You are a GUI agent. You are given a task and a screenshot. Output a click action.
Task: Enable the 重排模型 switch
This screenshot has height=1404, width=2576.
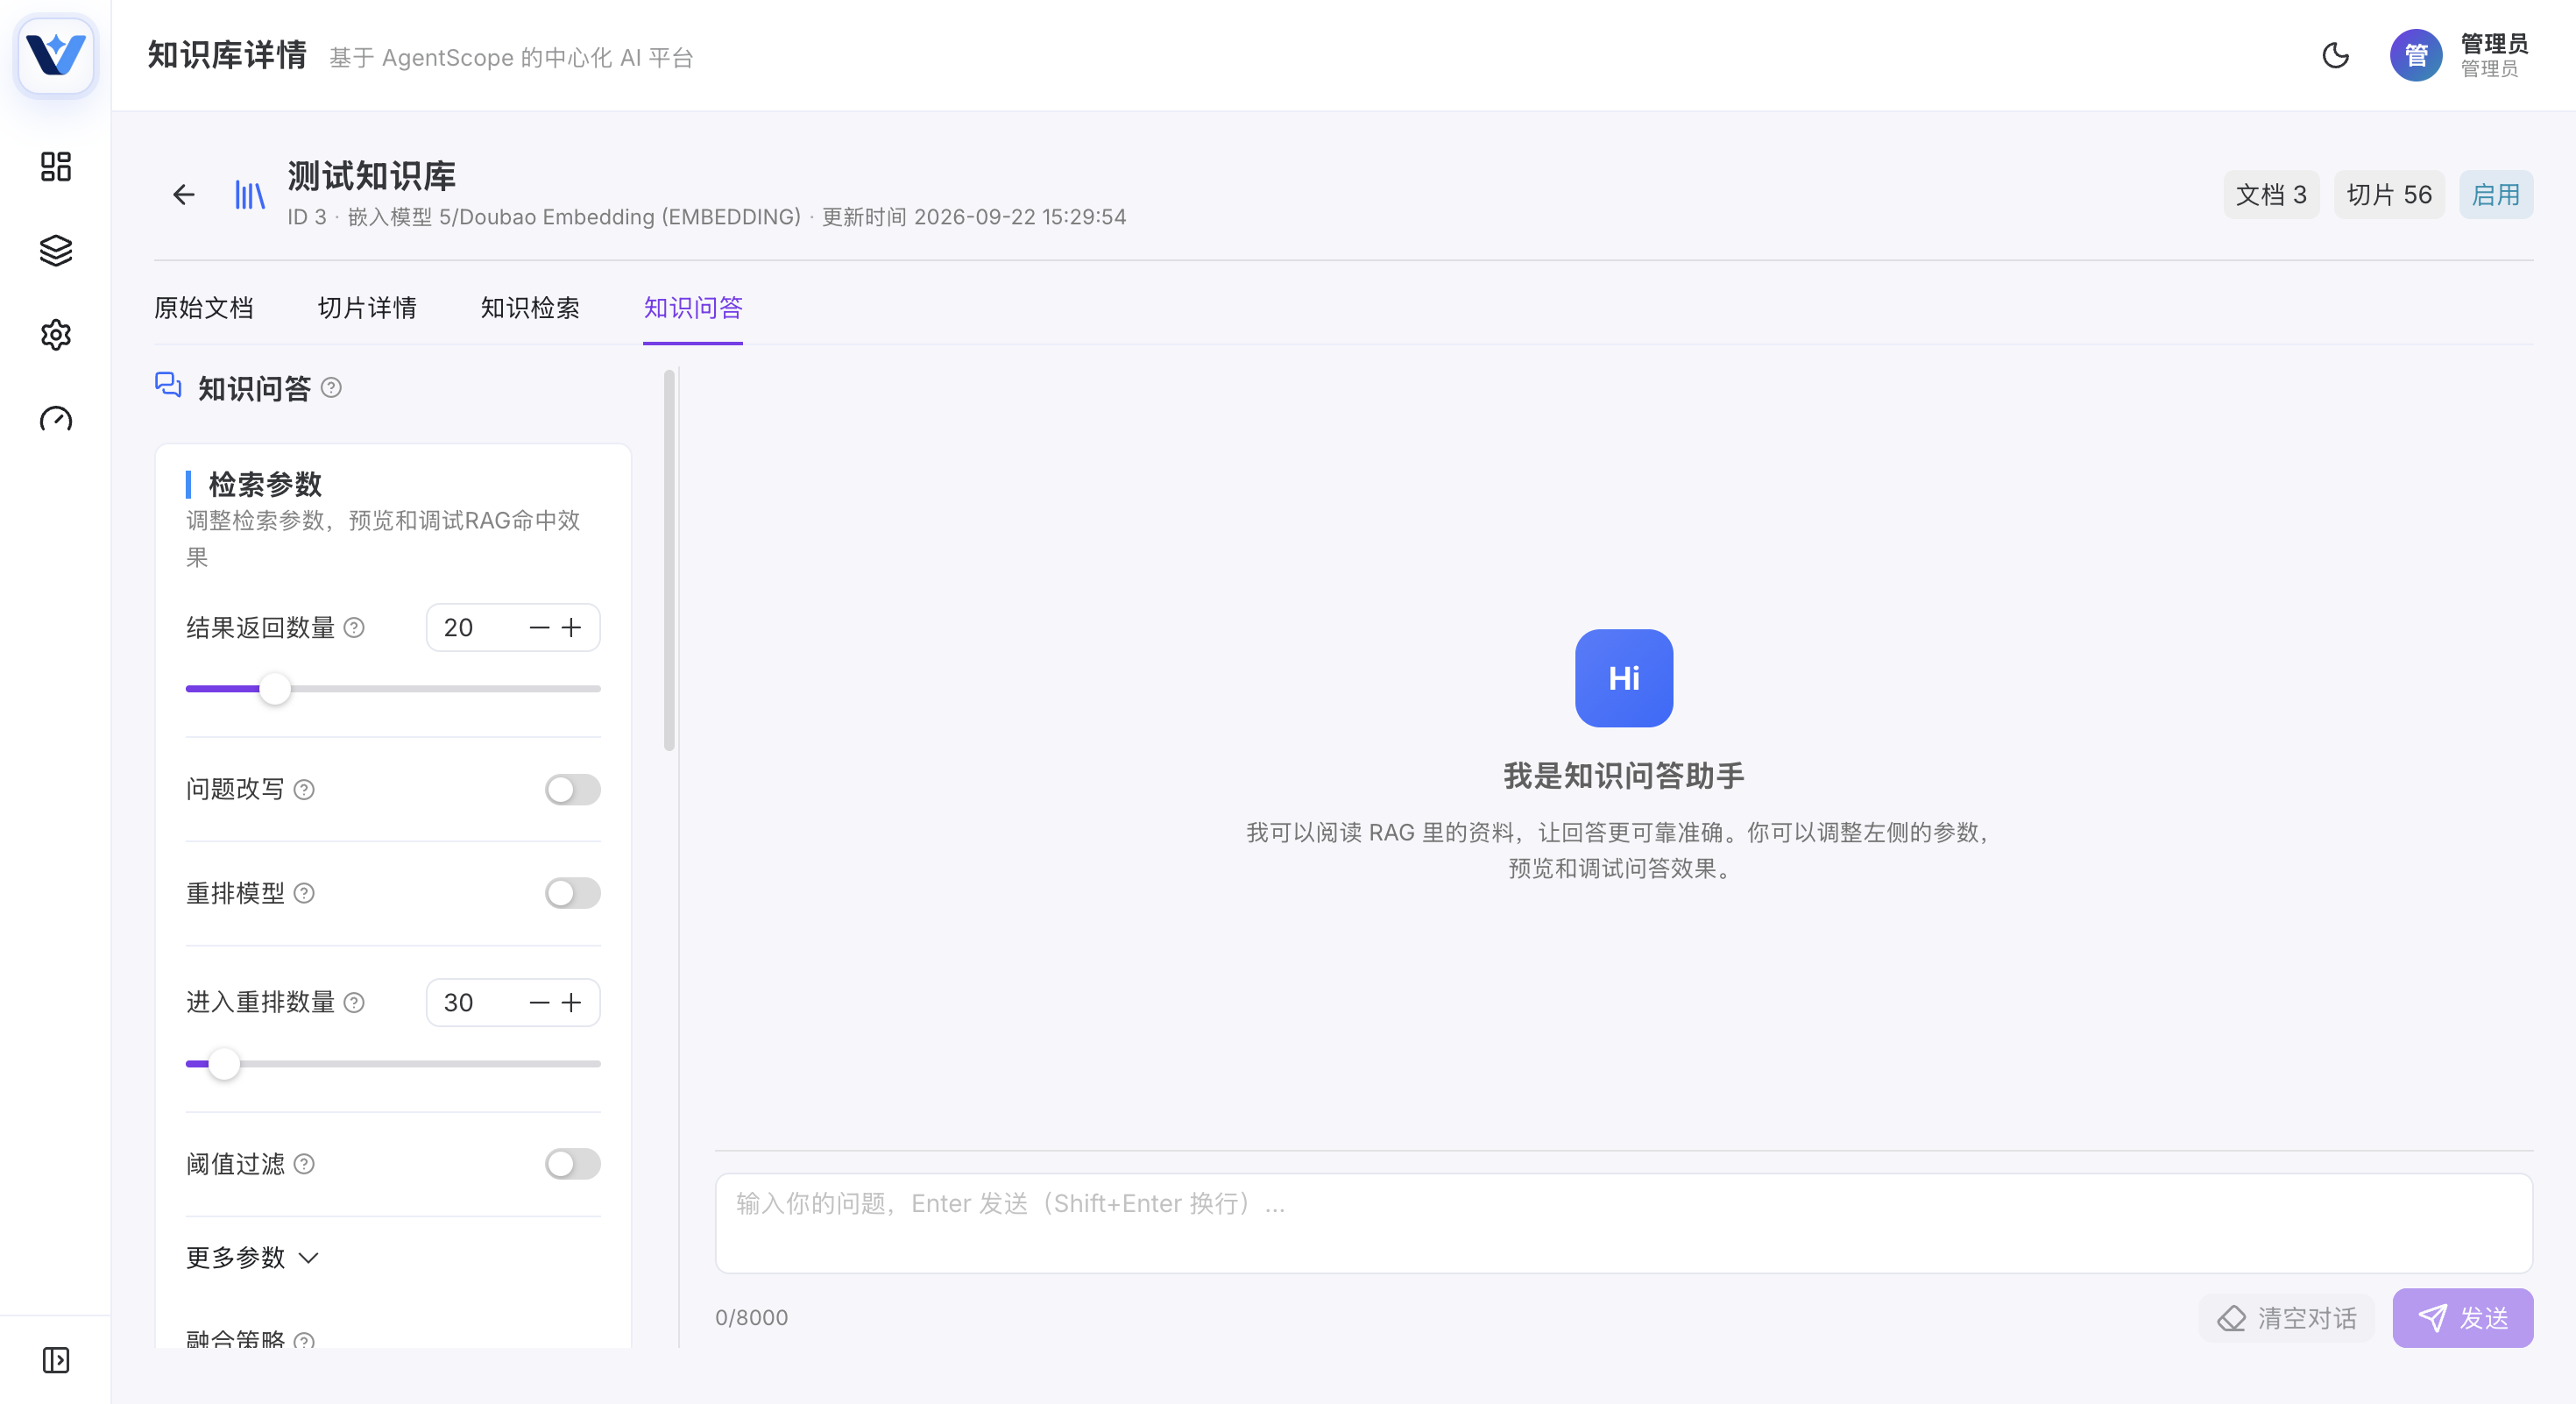click(x=572, y=893)
